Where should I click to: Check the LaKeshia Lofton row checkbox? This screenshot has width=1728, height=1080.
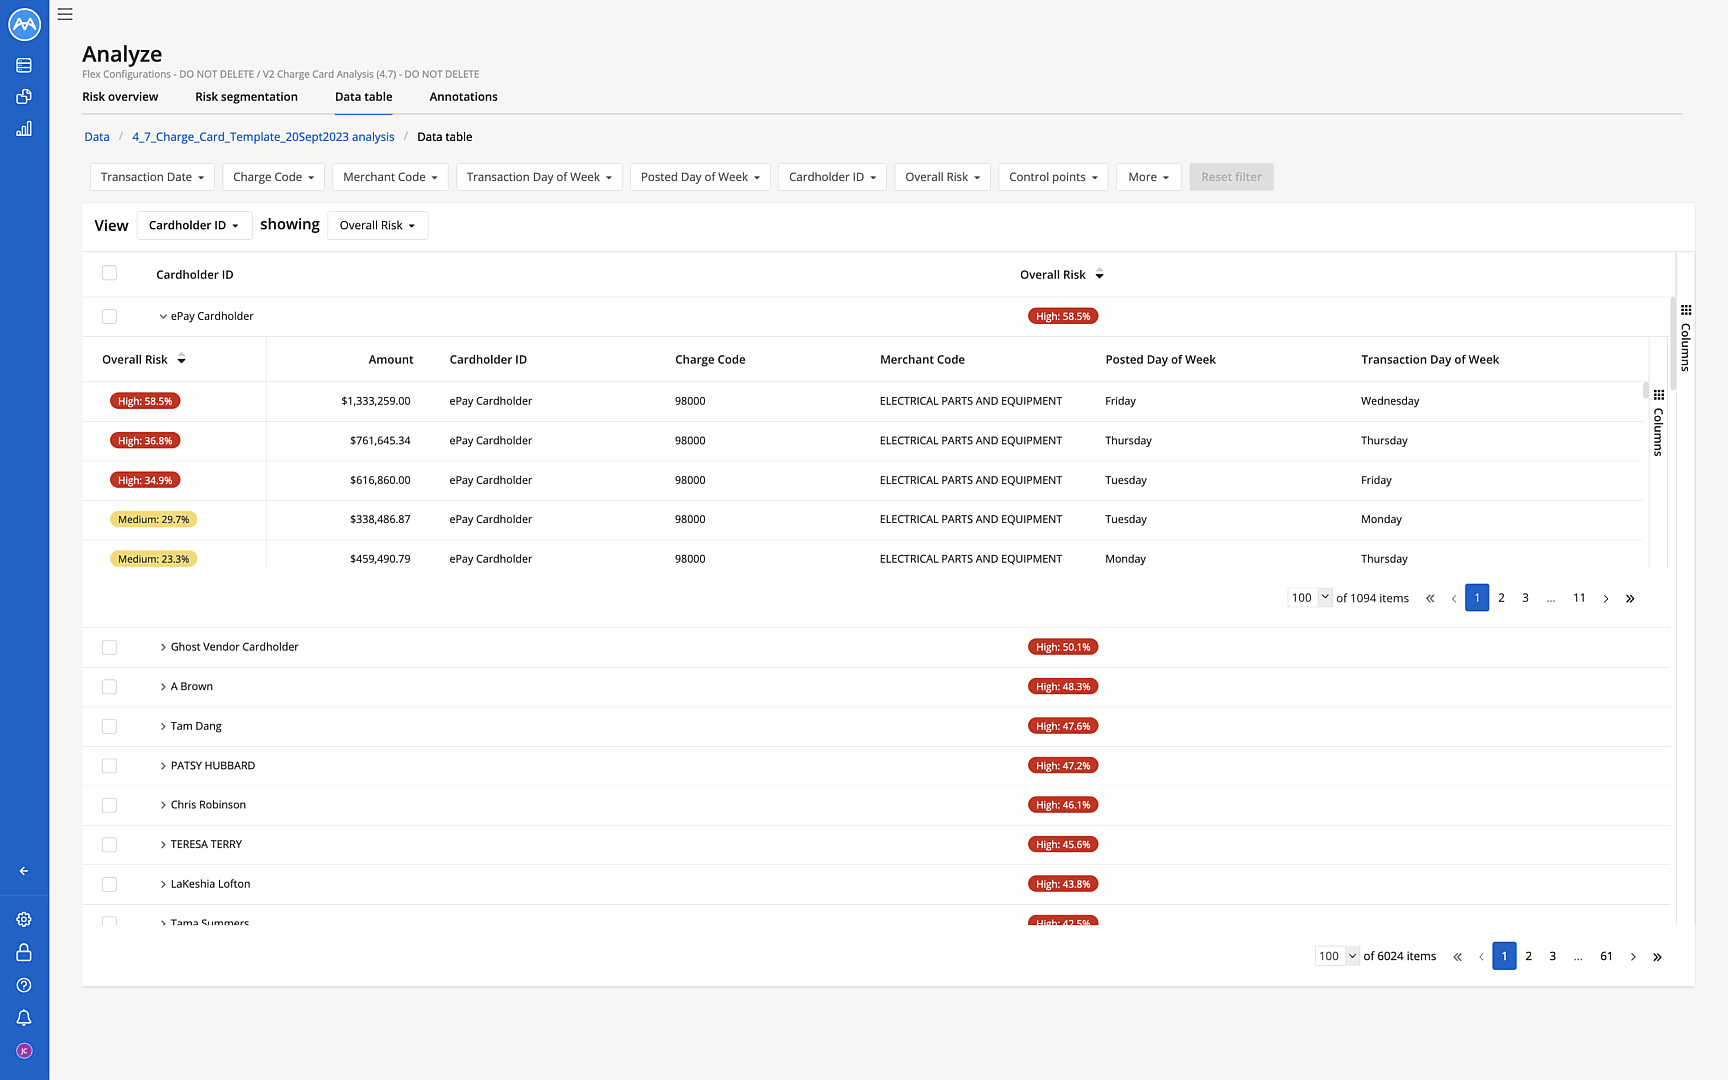[109, 884]
